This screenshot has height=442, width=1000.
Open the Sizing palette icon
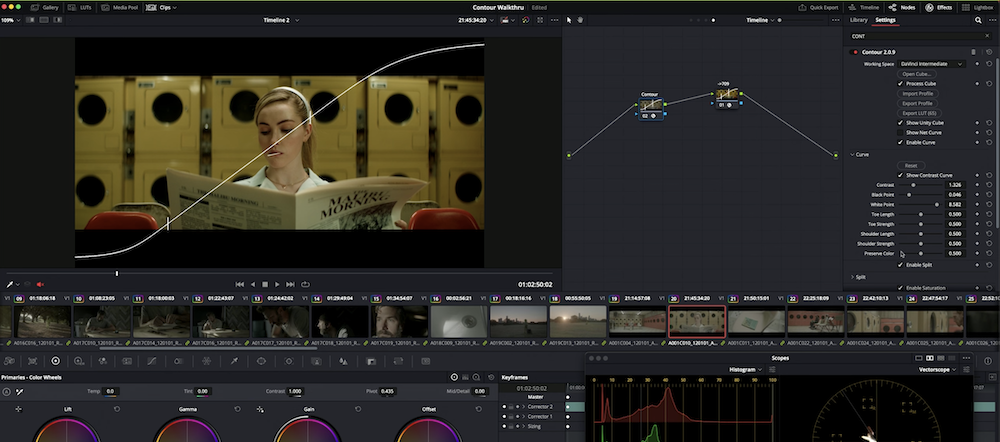[399, 361]
